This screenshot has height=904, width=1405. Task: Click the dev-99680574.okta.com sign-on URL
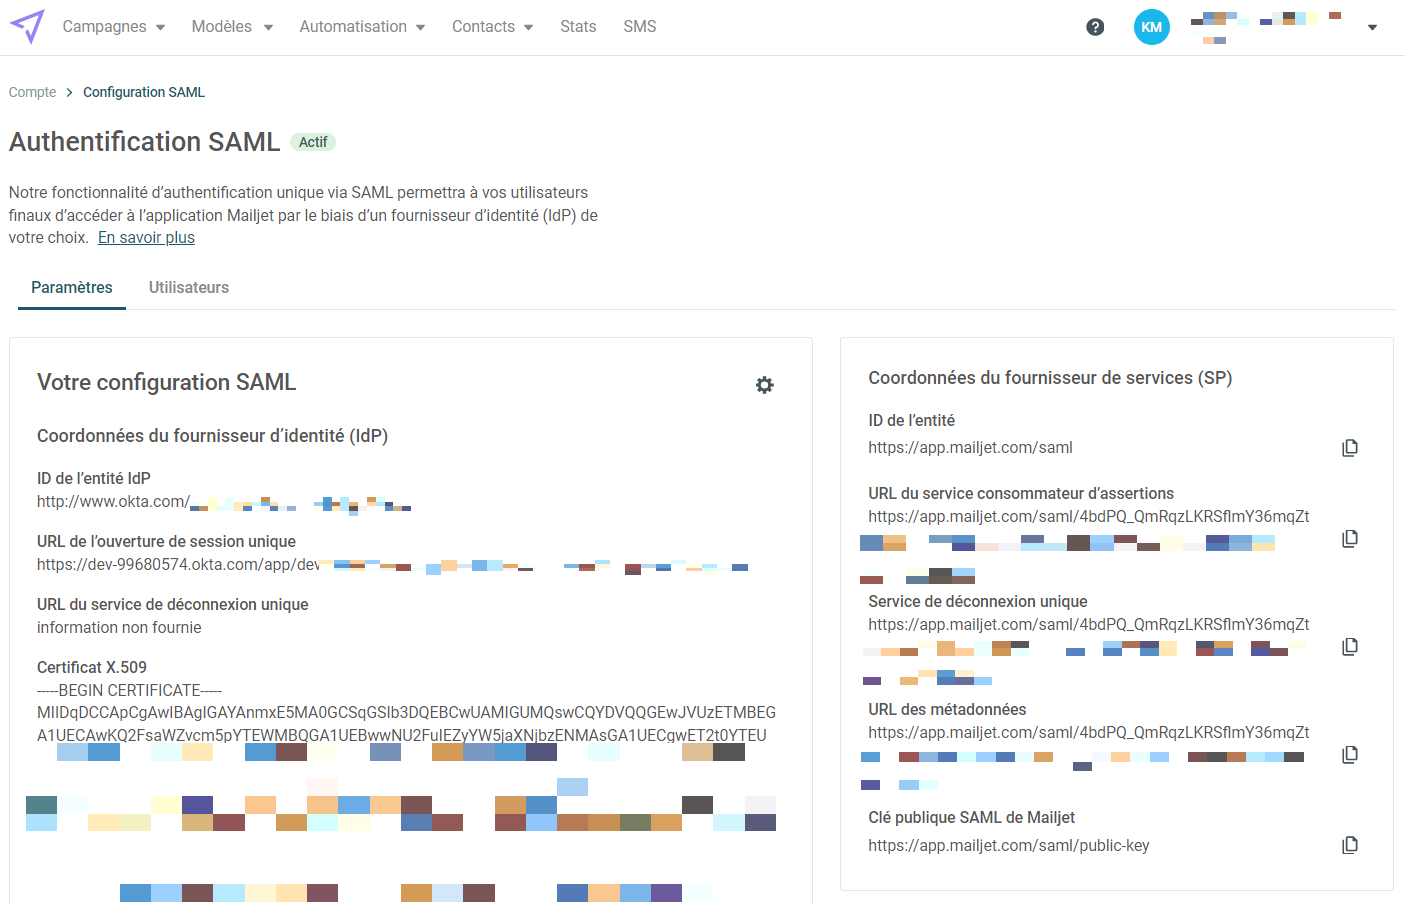pyautogui.click(x=178, y=565)
